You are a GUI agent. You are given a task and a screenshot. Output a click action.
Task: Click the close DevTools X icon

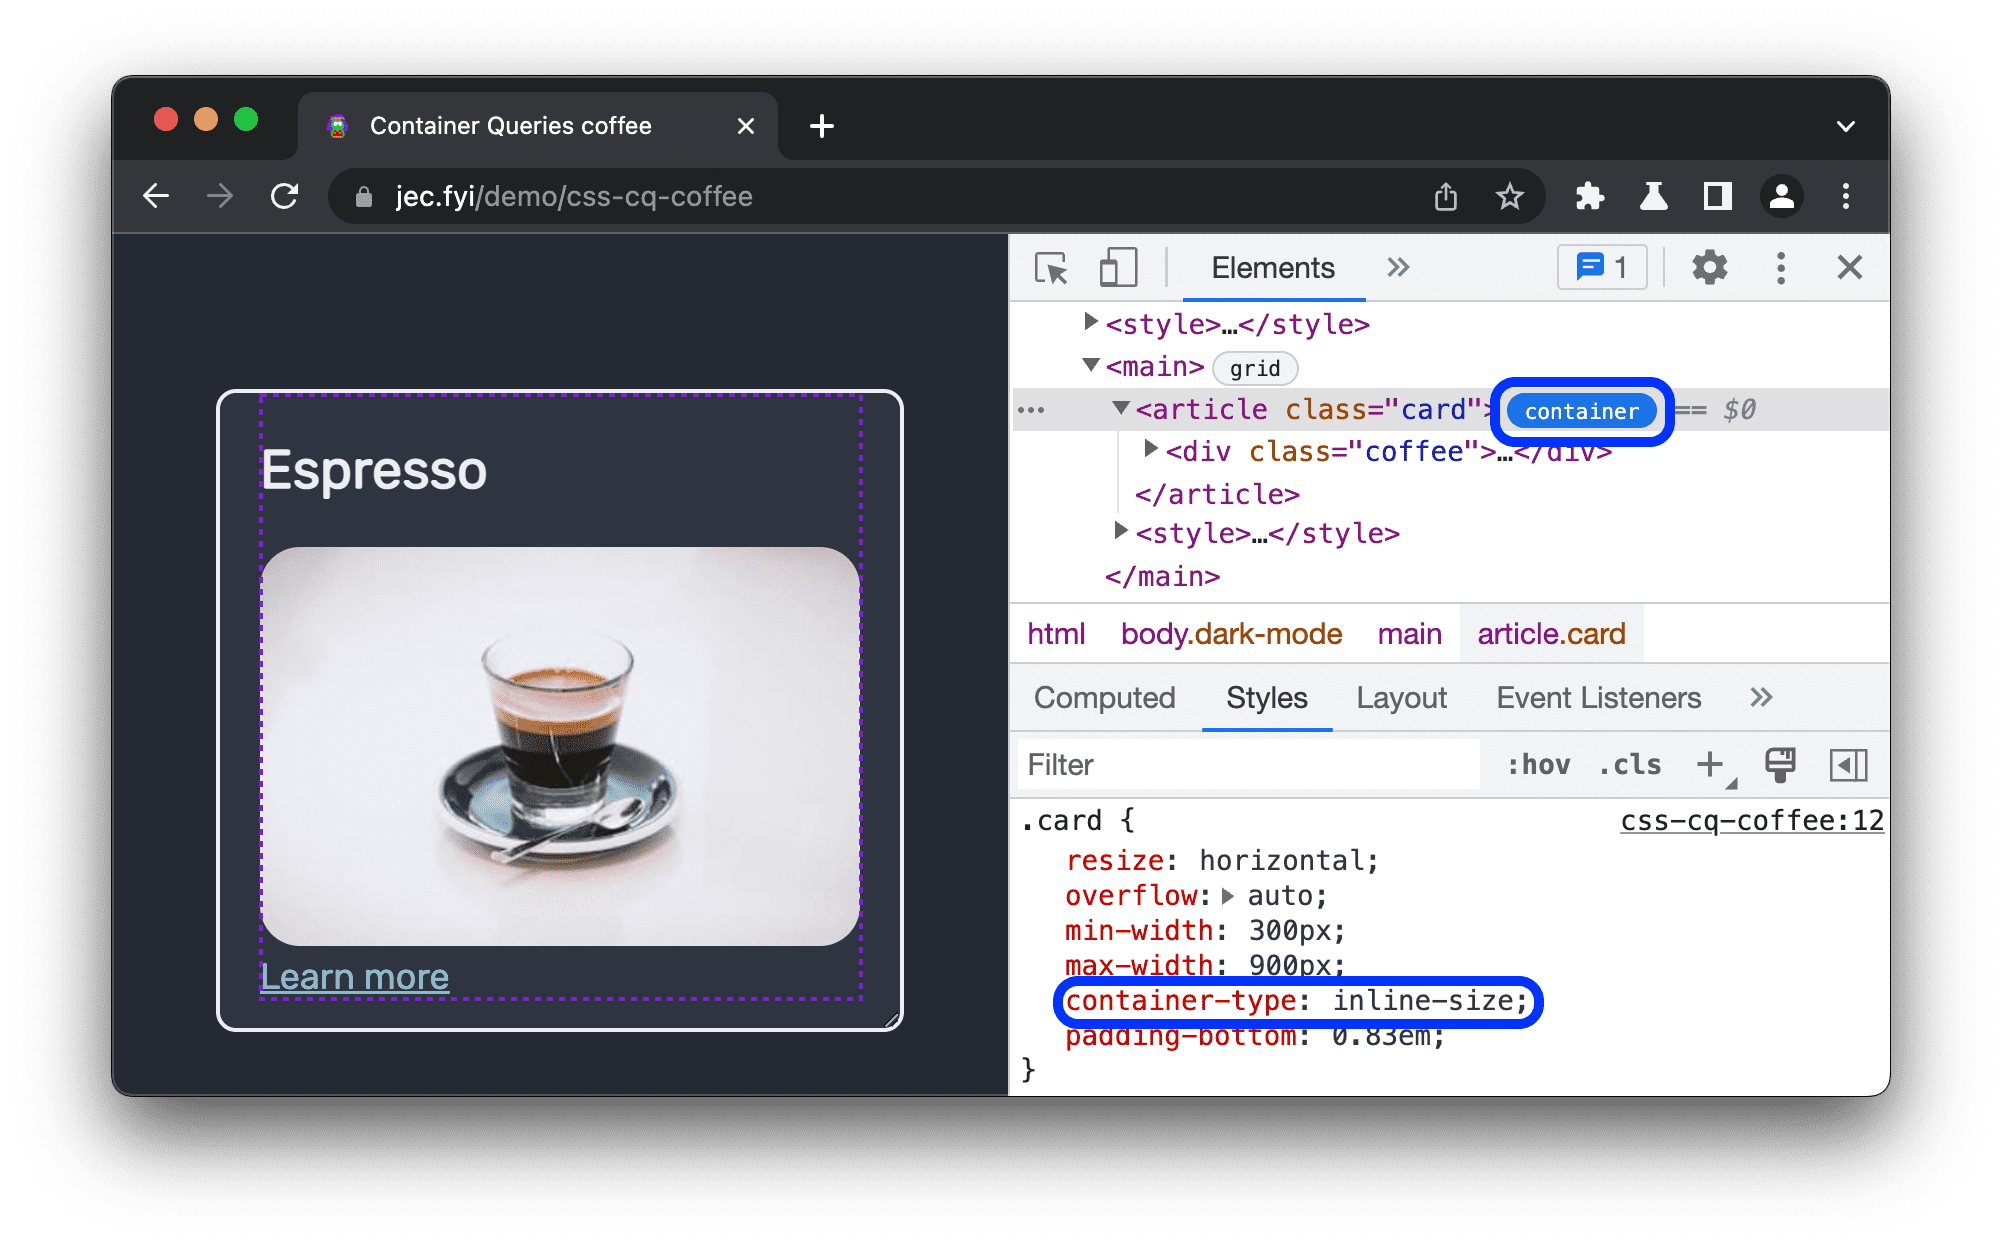click(1849, 269)
